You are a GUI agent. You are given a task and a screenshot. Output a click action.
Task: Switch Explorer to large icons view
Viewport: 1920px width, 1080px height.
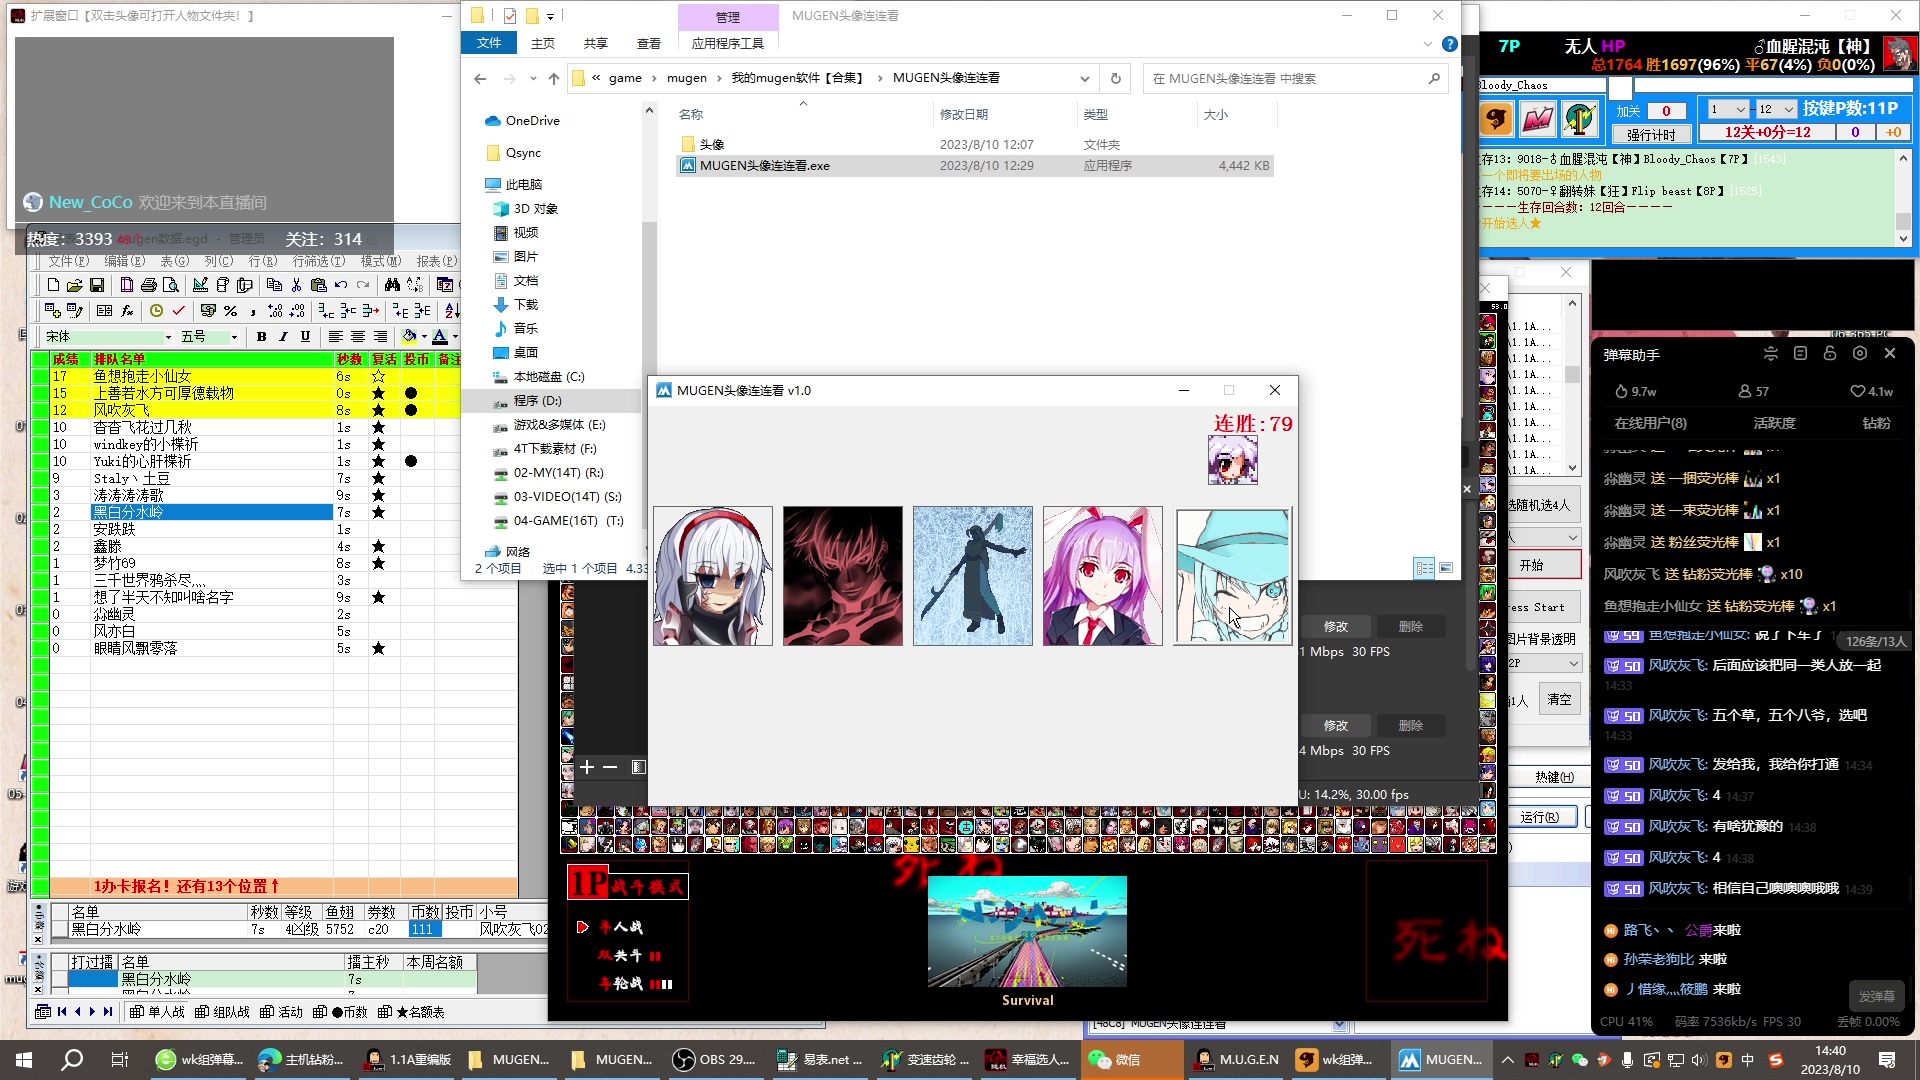[x=1446, y=568]
